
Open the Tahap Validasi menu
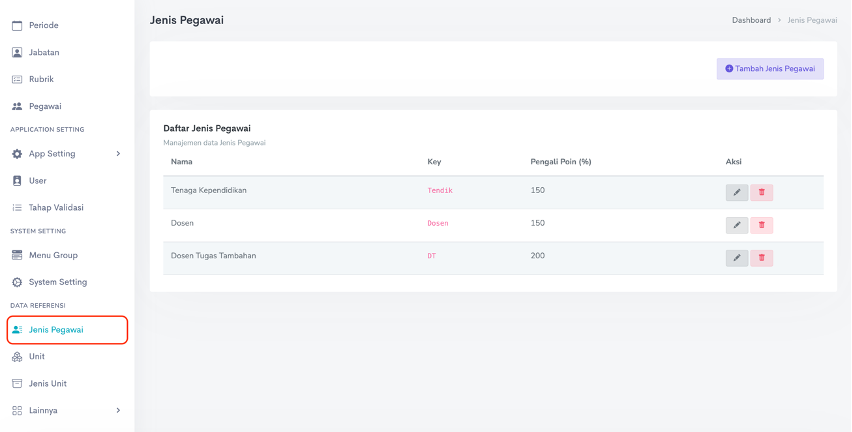[x=55, y=208]
